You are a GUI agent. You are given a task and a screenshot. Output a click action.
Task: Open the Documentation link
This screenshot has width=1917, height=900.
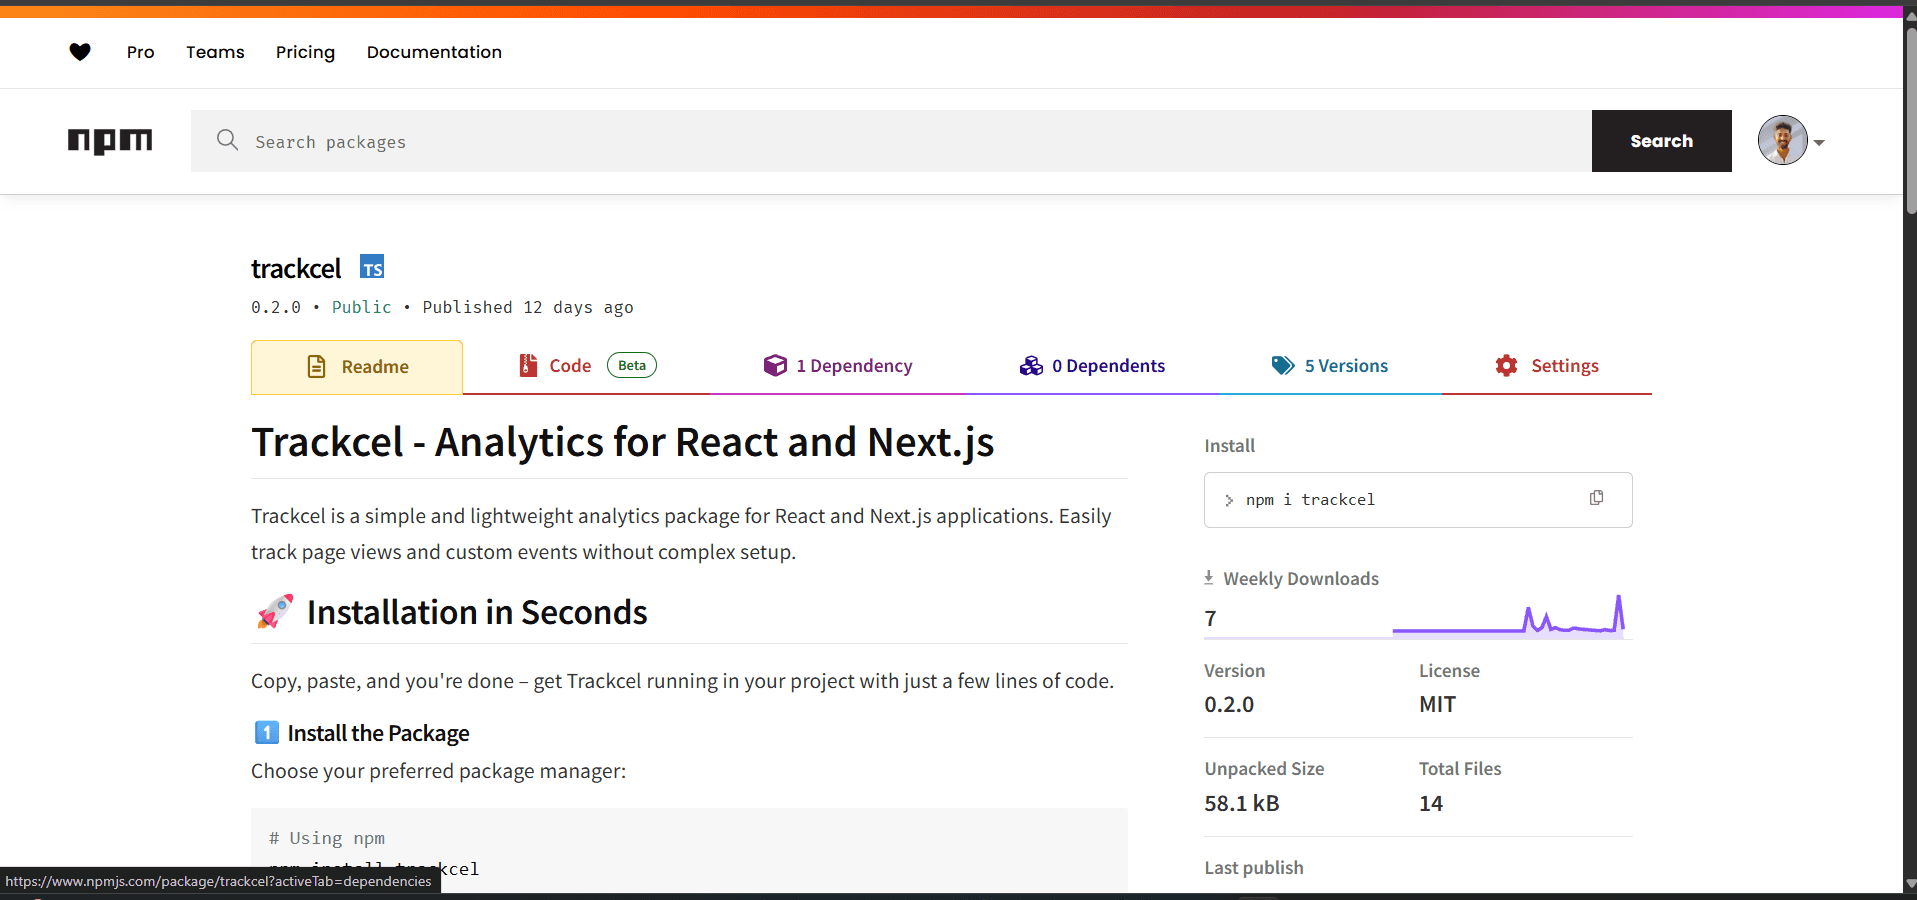click(434, 52)
